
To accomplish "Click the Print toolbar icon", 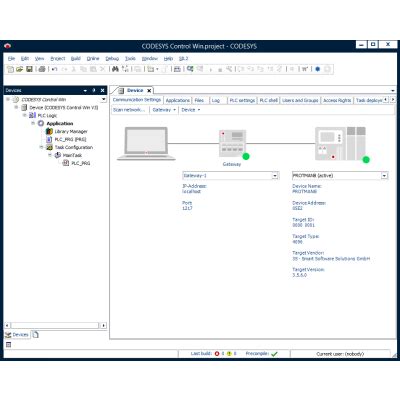I will click(x=42, y=69).
